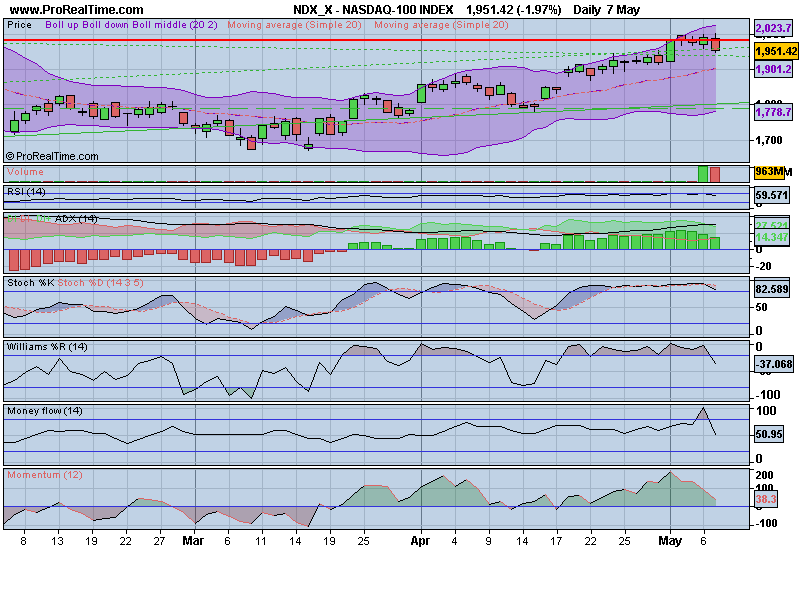800x600 pixels.
Task: Select the Price panel label
Action: tap(19, 24)
